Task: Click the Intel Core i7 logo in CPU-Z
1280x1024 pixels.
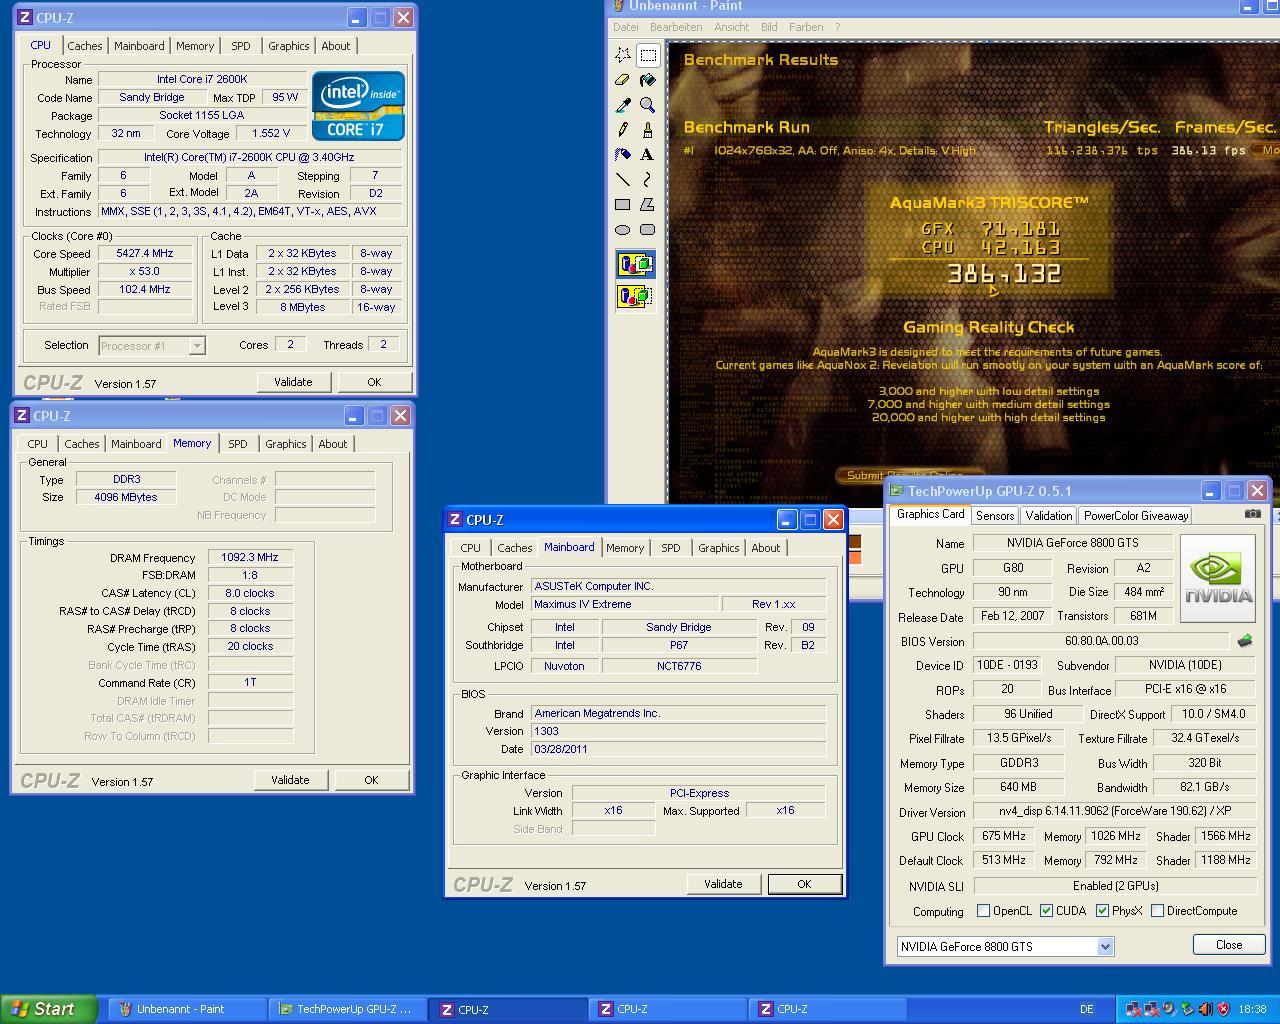Action: tap(358, 105)
